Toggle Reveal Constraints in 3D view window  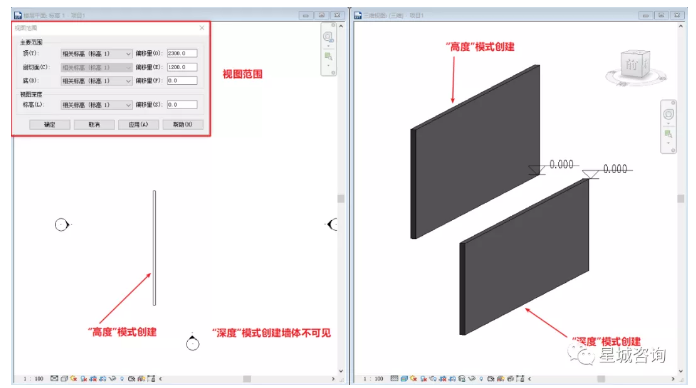520,379
